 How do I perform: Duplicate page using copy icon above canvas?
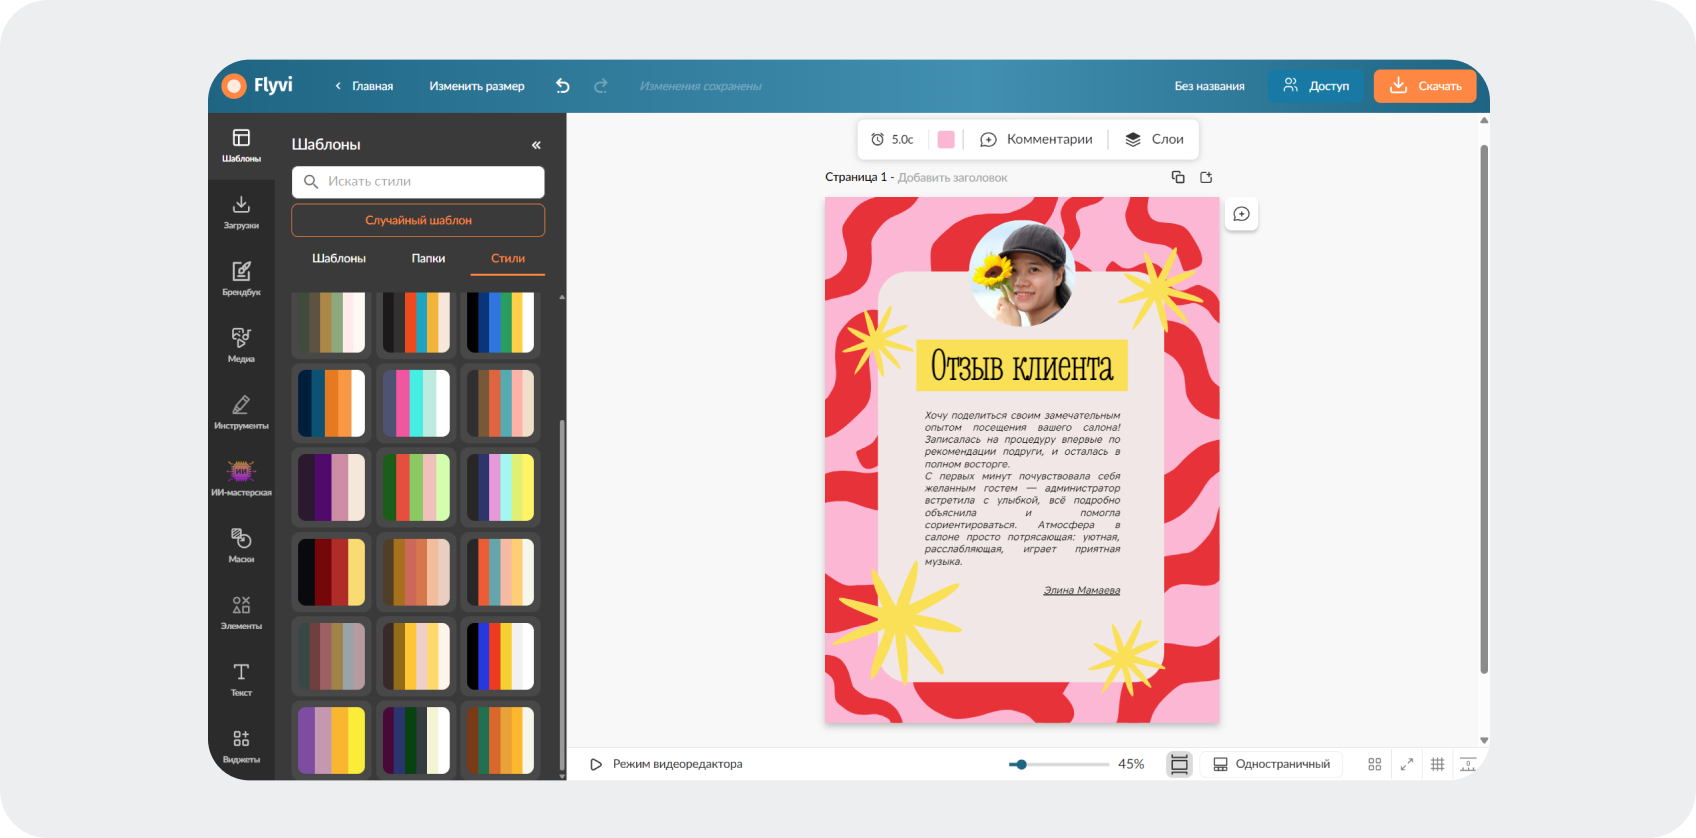point(1178,177)
